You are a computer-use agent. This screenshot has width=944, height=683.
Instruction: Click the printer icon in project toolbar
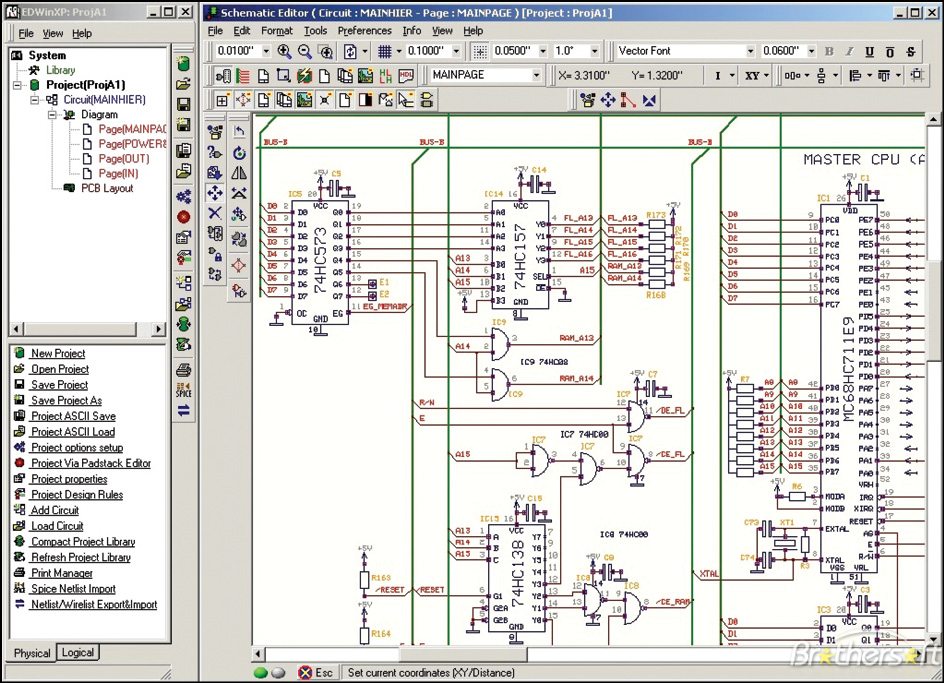[183, 370]
